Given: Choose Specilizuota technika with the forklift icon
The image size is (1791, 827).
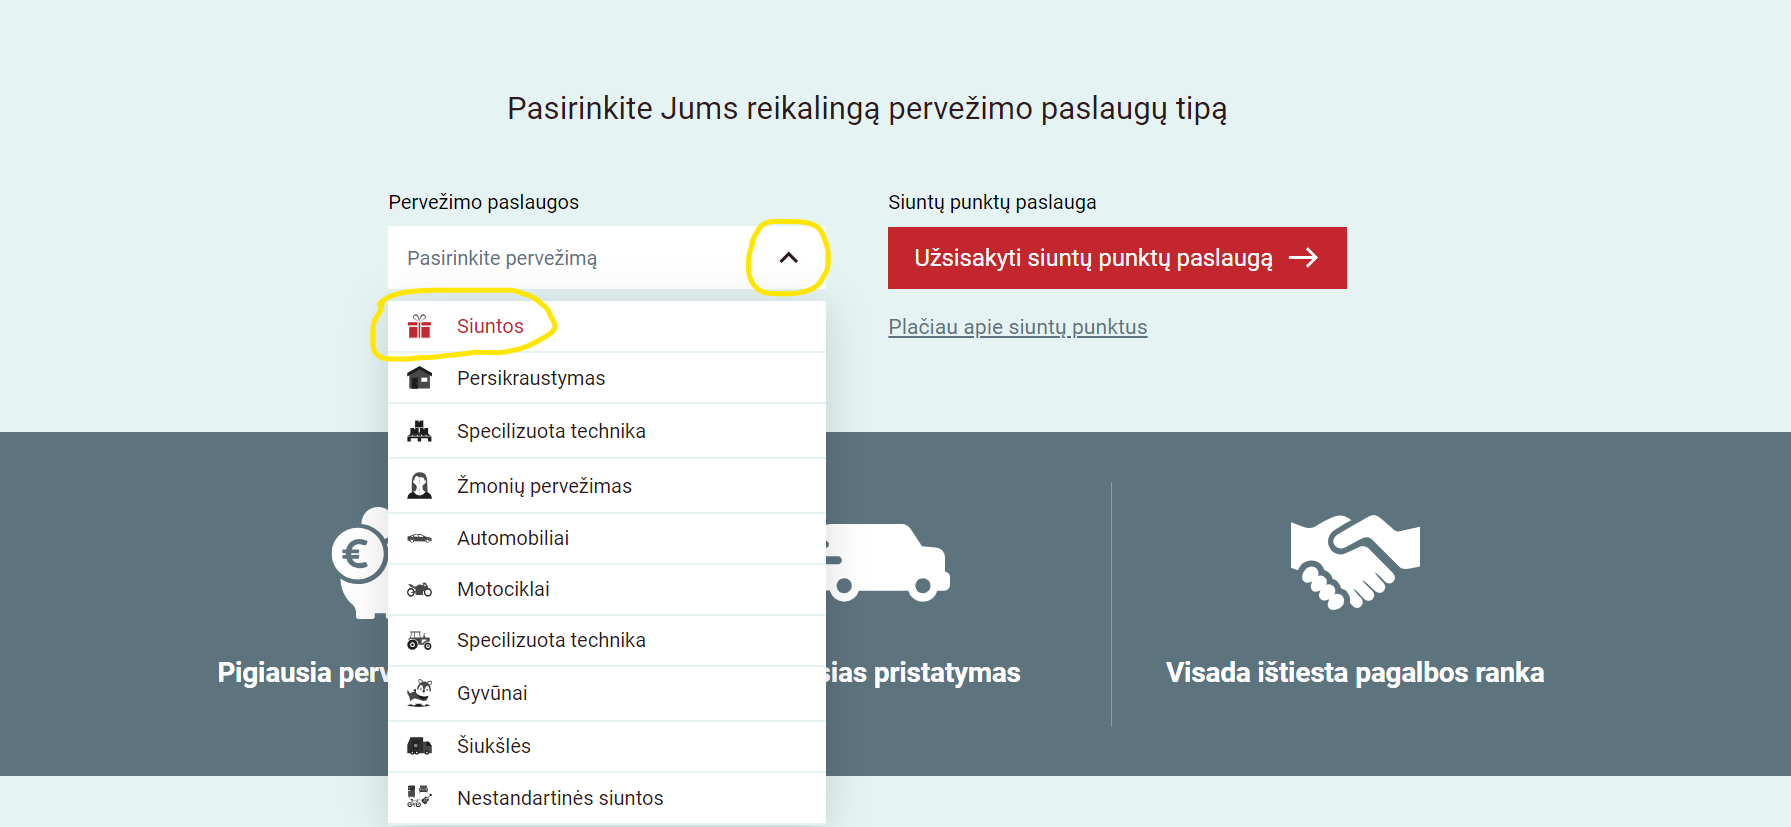Looking at the screenshot, I should pos(551,431).
